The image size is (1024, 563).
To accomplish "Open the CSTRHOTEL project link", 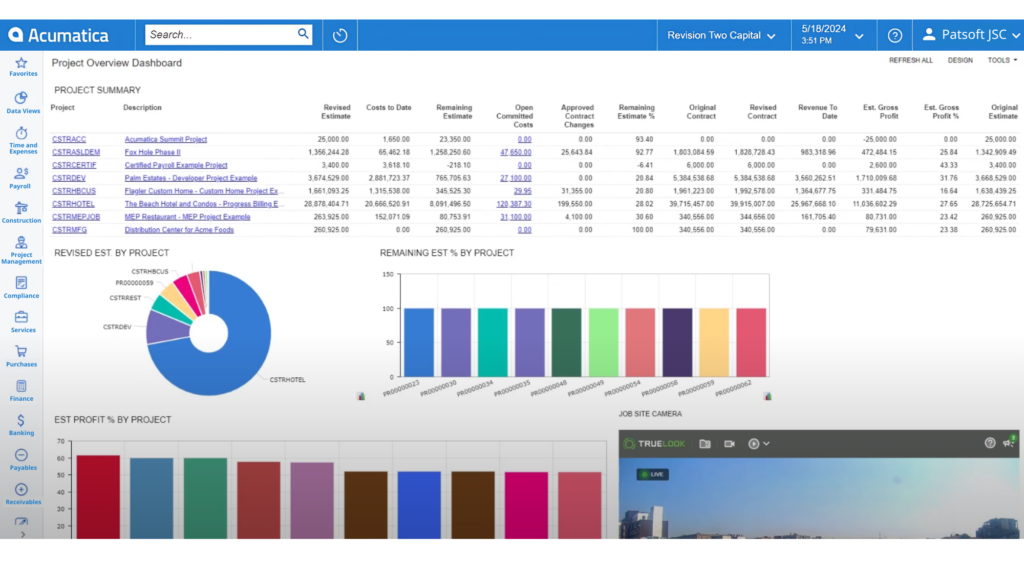I will coord(73,203).
